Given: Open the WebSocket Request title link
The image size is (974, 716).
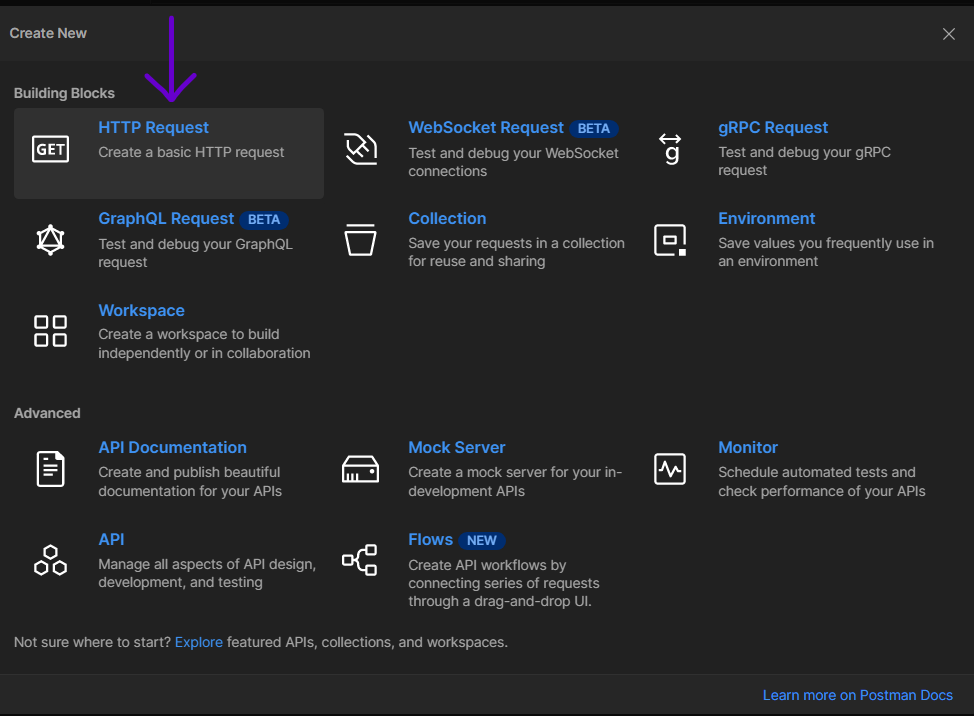Looking at the screenshot, I should coord(486,127).
